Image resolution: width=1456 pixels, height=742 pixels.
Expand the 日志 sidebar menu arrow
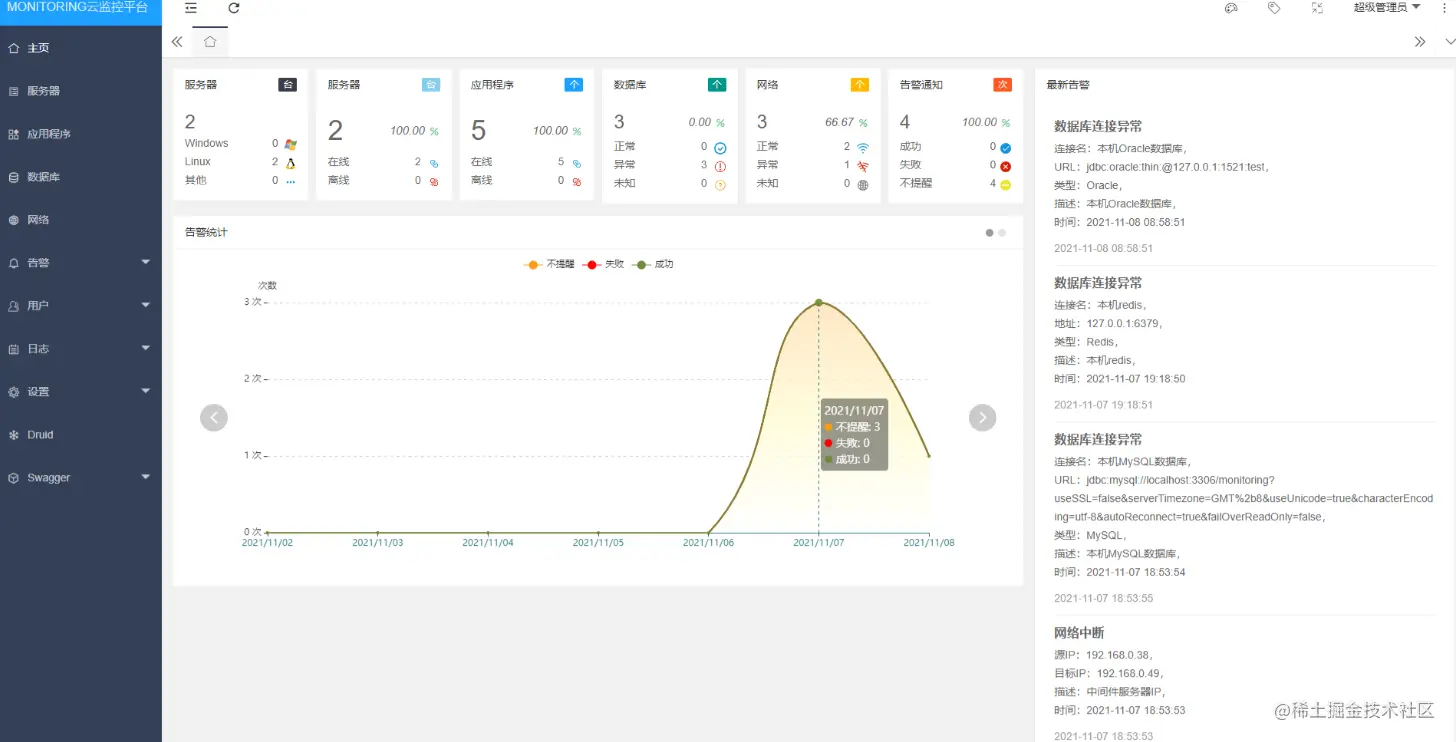[146, 348]
